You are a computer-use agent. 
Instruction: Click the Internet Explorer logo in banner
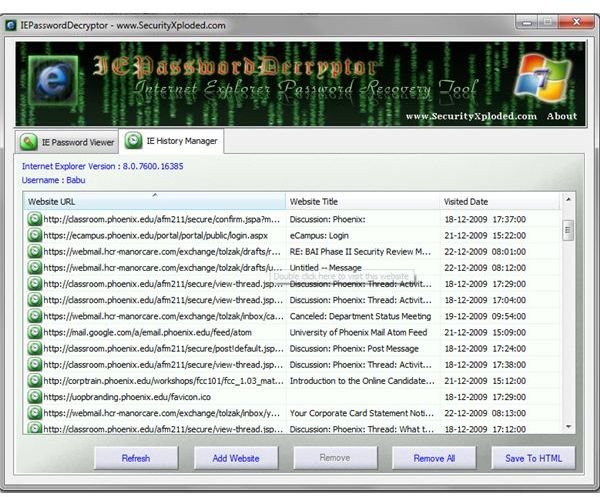pyautogui.click(x=53, y=80)
